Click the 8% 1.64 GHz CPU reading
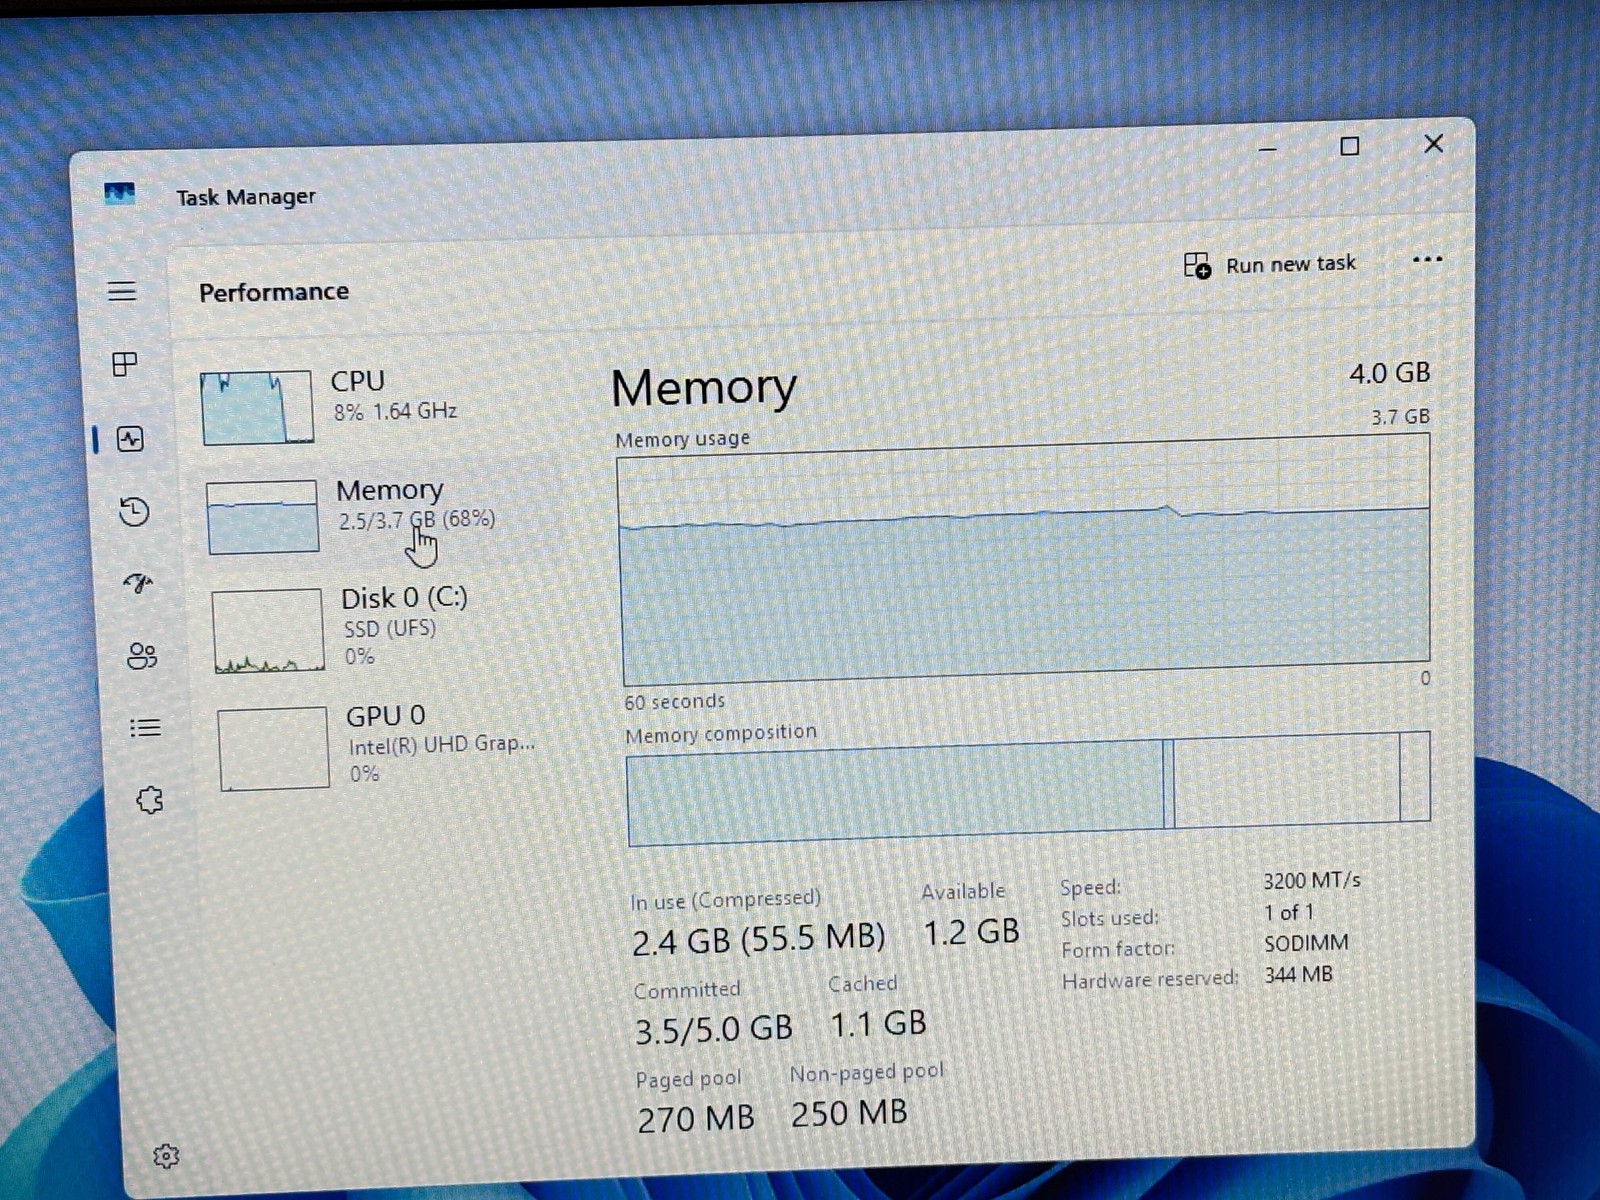Viewport: 1600px width, 1200px height. tap(395, 411)
